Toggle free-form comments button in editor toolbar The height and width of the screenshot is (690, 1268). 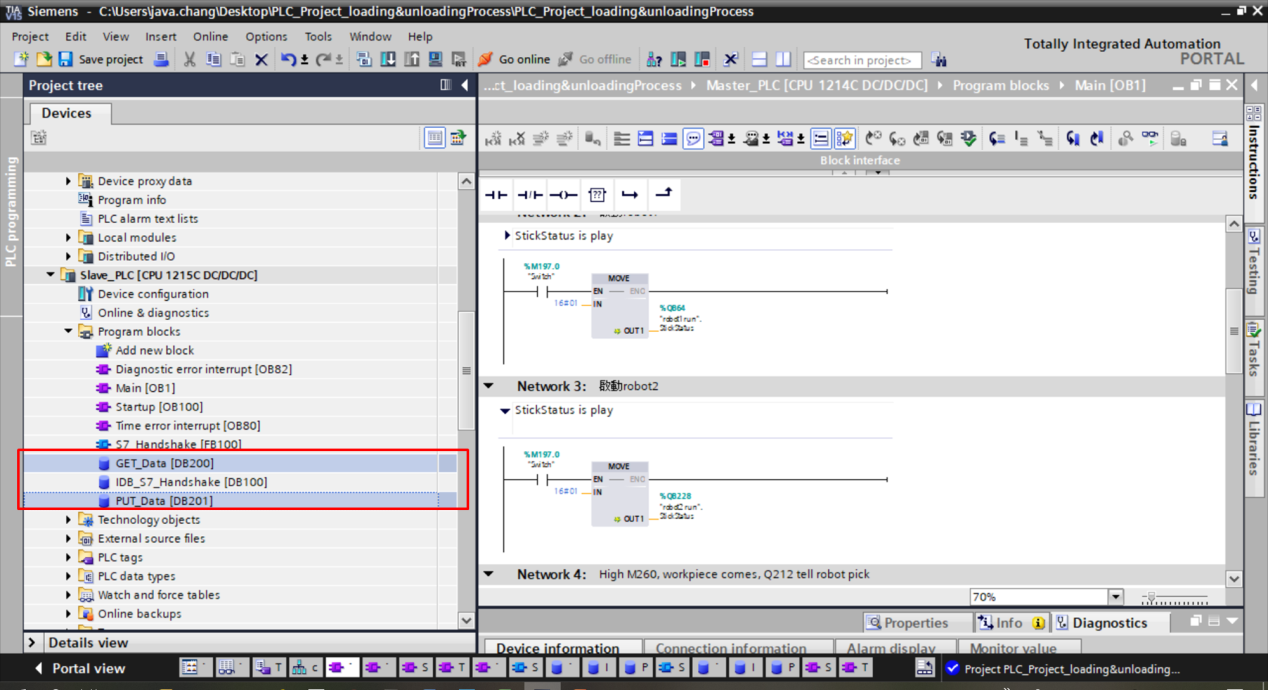coord(693,139)
